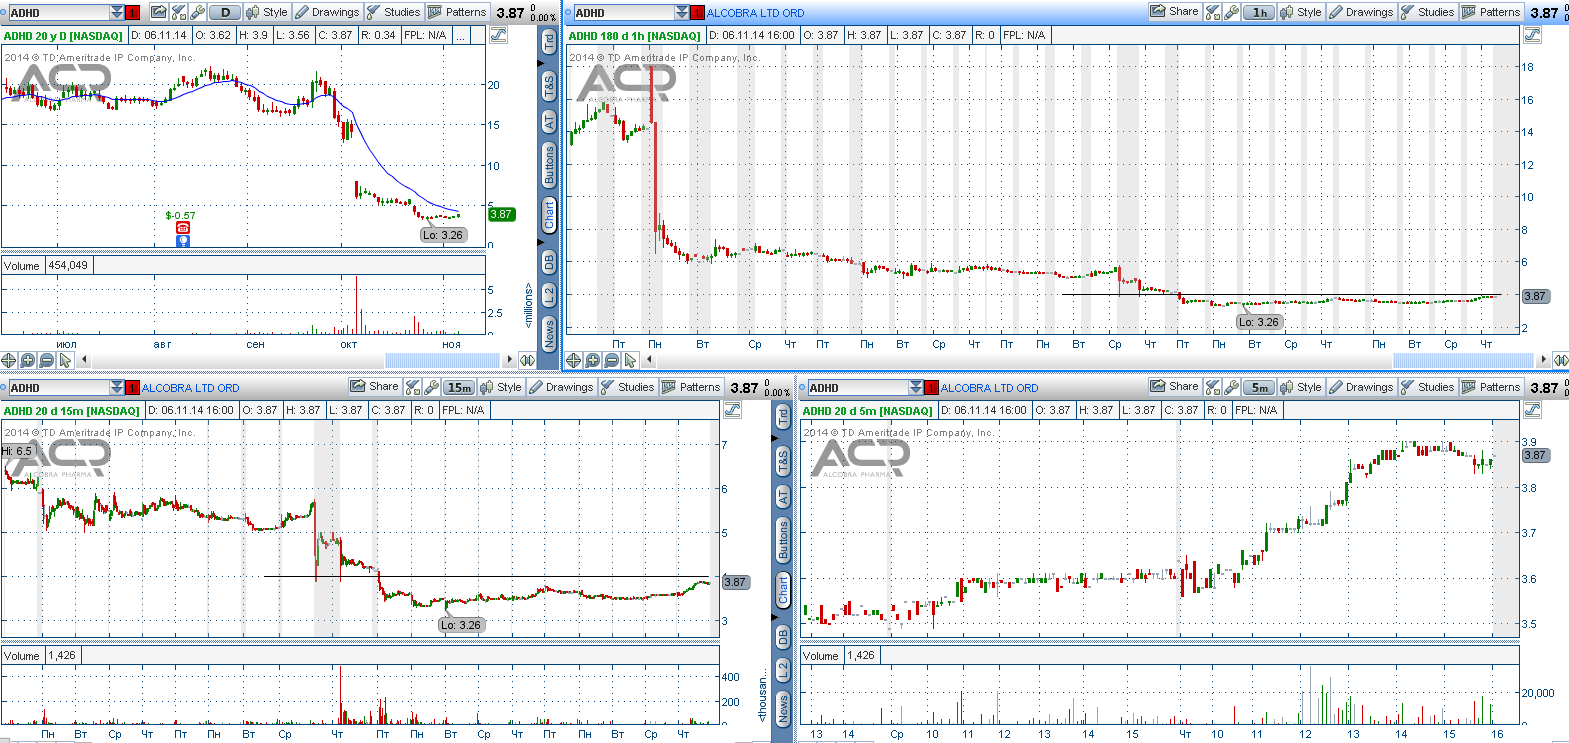
Task: Toggle the Chart sidebar next to the daily chart
Action: (x=549, y=214)
